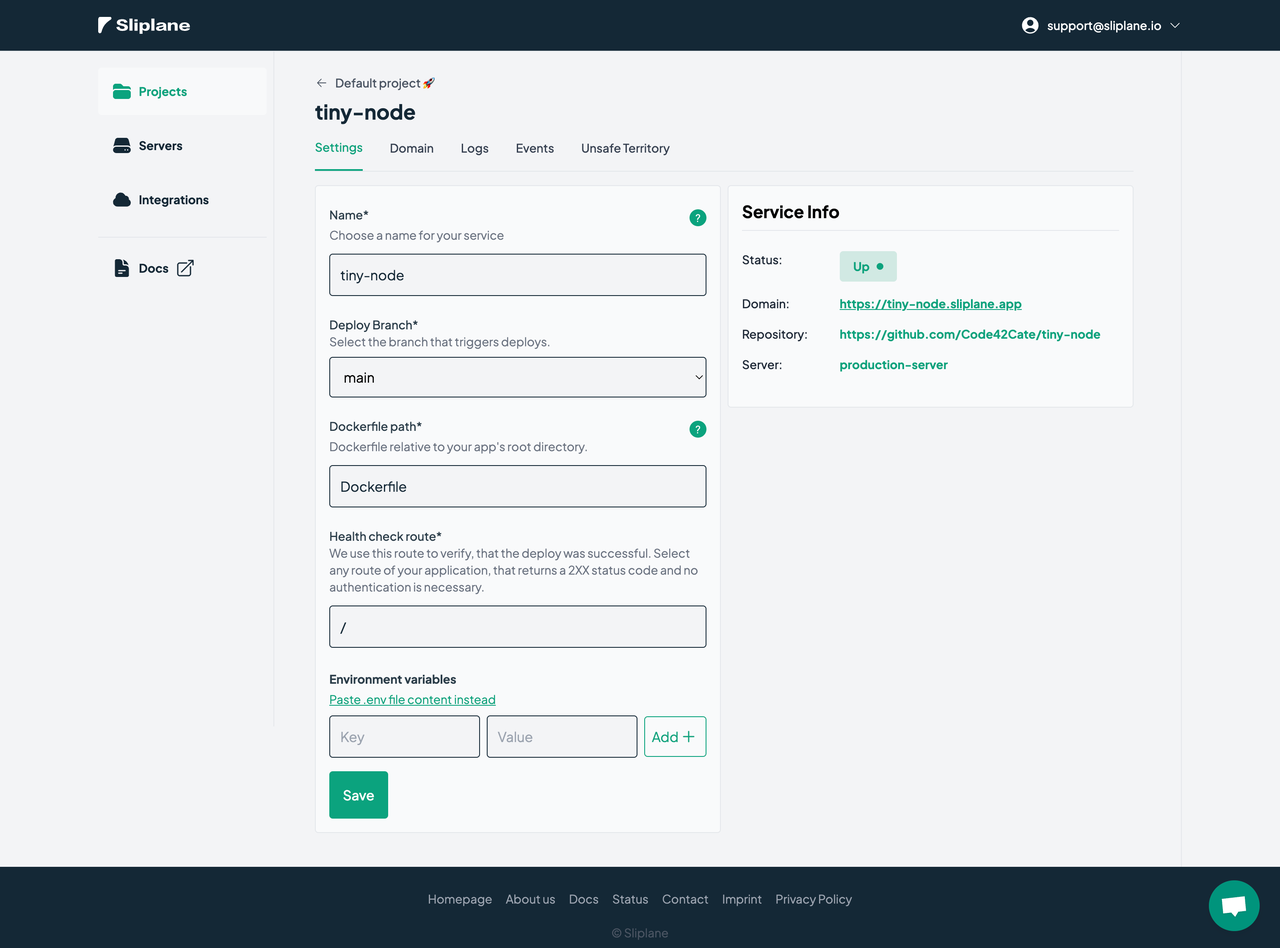This screenshot has width=1280, height=948.
Task: Click the support@sliplane.io account email
Action: coord(1104,25)
